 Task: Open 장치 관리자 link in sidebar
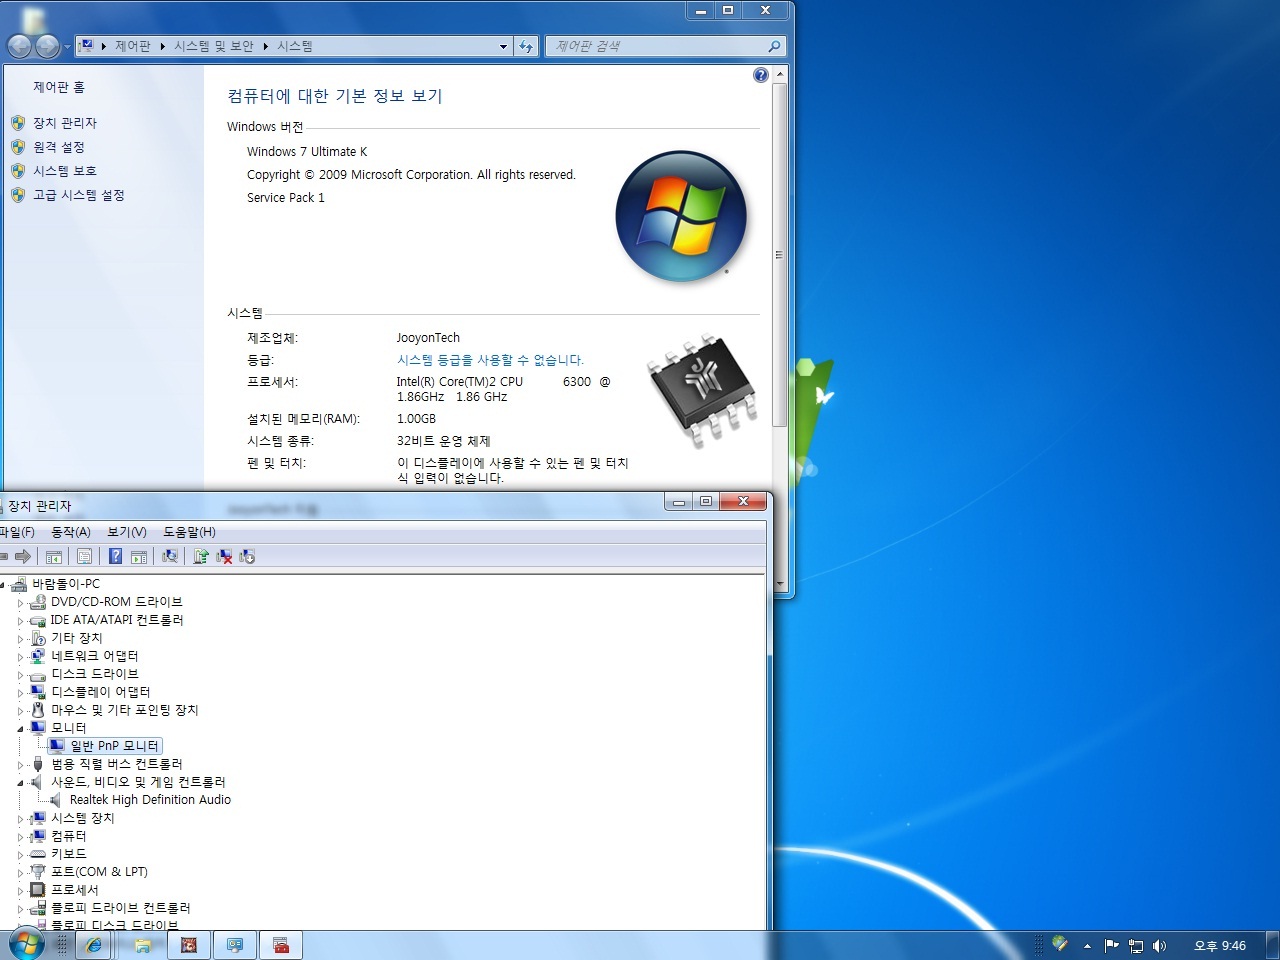65,123
